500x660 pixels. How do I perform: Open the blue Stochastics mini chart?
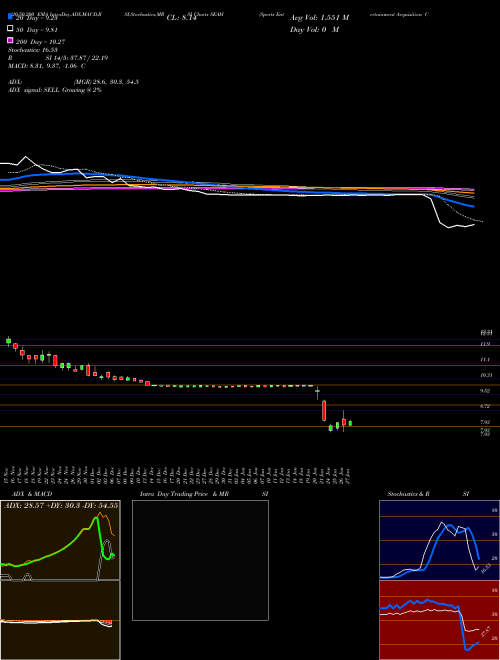(439, 540)
